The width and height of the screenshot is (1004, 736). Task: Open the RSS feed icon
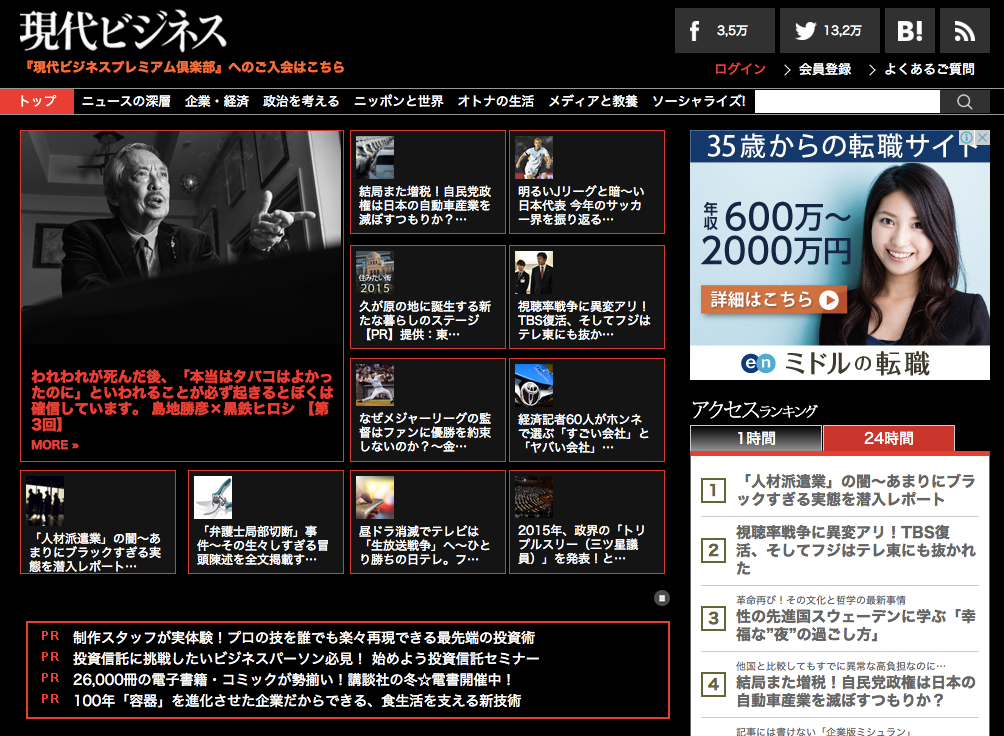click(964, 30)
